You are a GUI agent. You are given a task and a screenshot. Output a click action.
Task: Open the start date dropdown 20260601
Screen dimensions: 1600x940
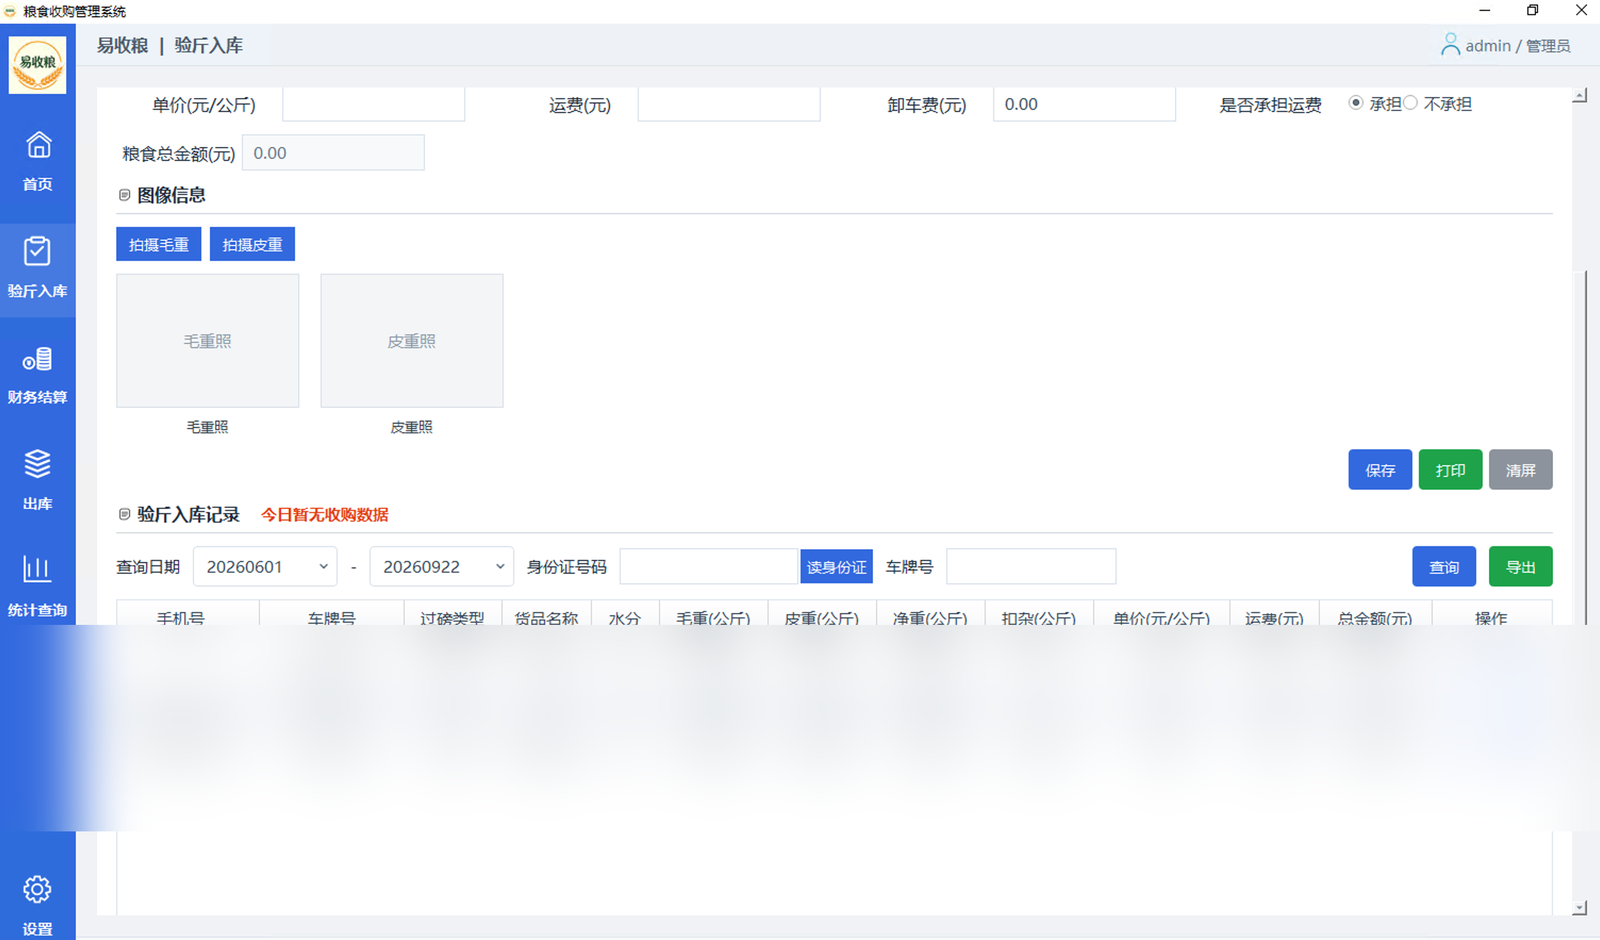265,567
